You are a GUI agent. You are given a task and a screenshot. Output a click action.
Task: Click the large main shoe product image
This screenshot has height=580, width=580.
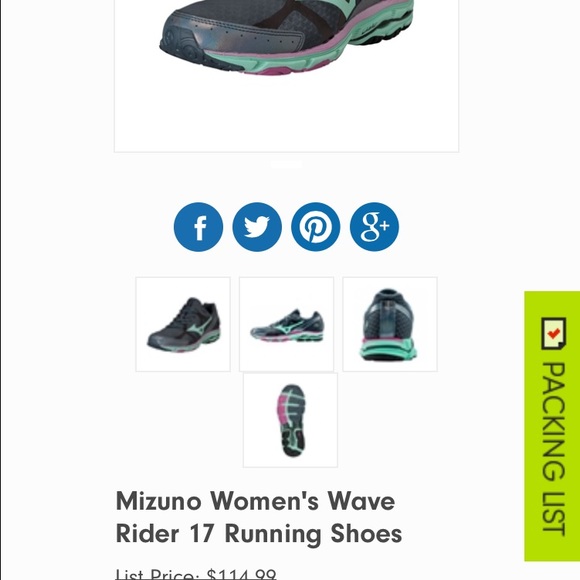tap(286, 75)
